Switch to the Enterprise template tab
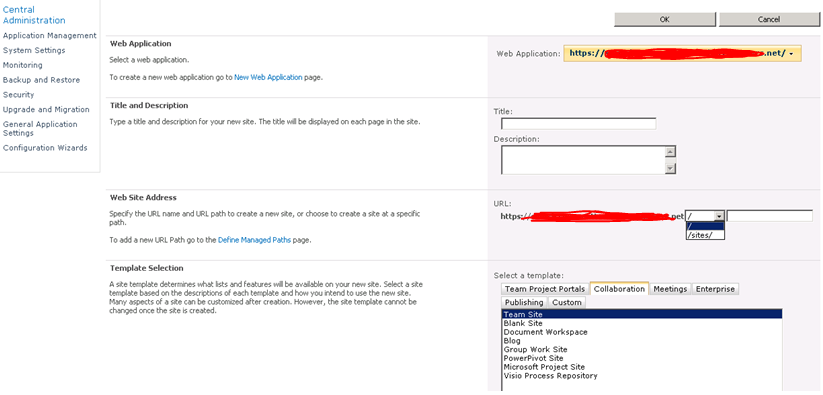Screen dimensions: 823x395 (x=716, y=289)
